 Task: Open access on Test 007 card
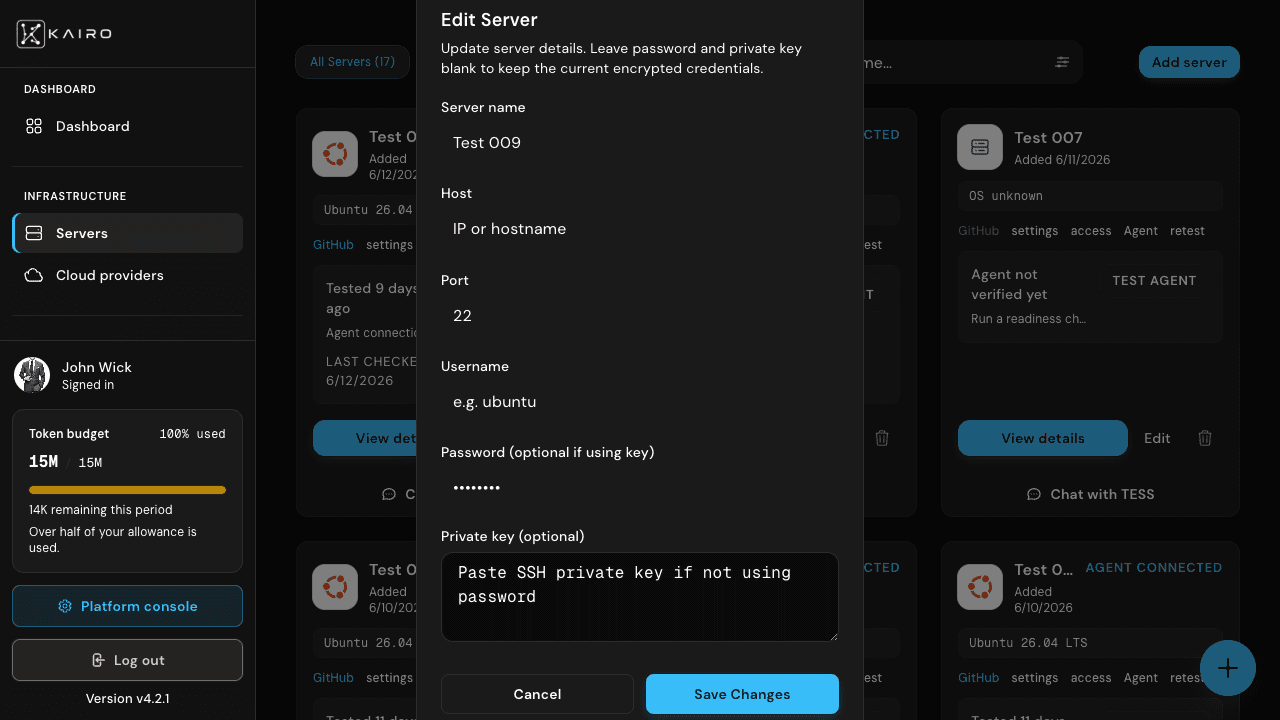tap(1091, 231)
